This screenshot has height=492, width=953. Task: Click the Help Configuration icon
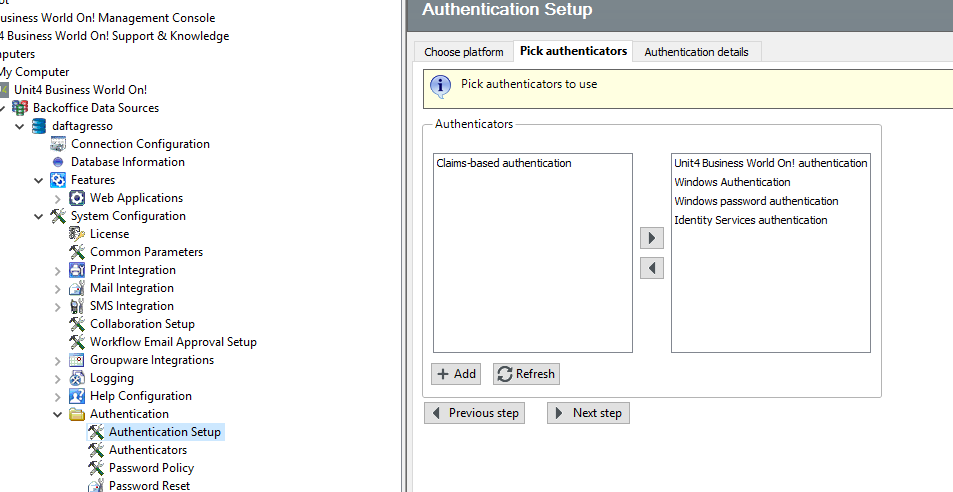coord(77,396)
